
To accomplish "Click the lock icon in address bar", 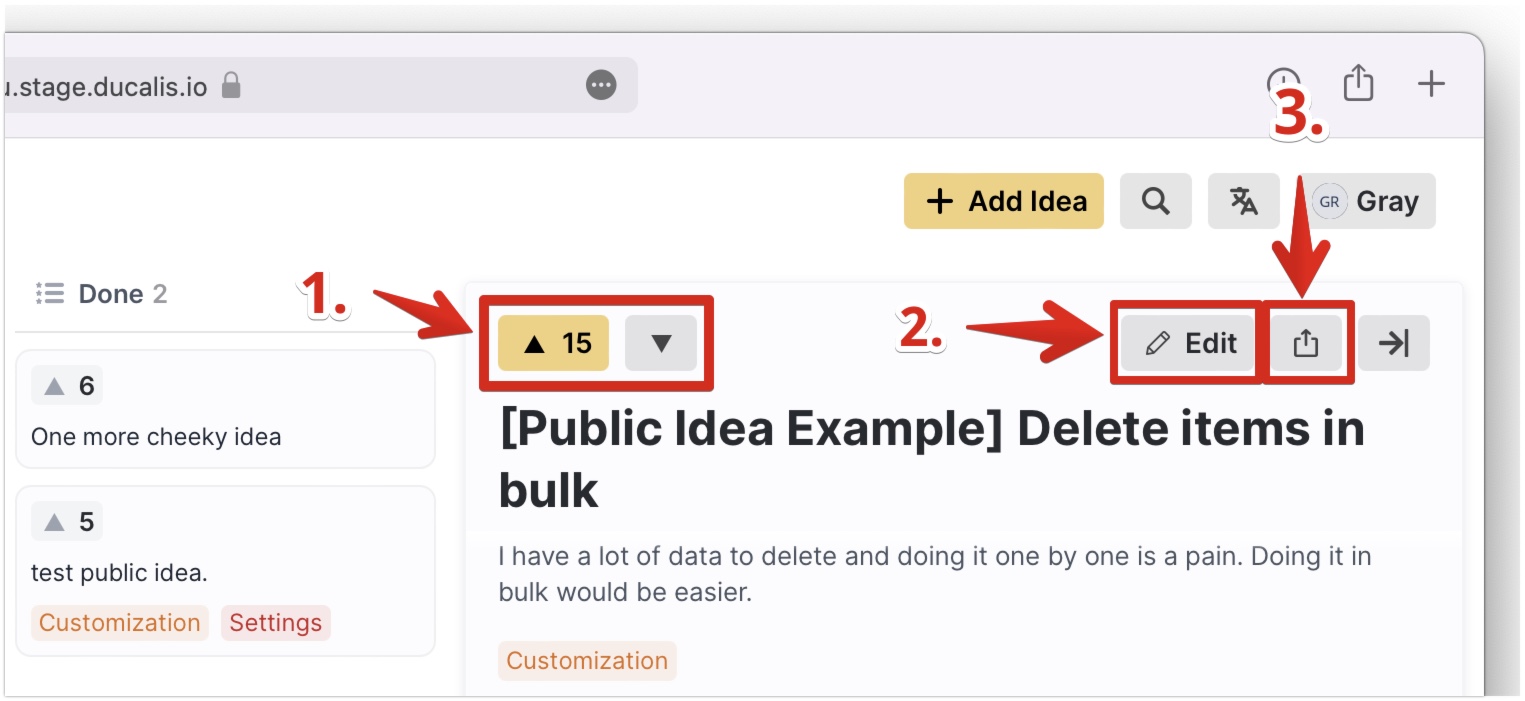I will tap(231, 85).
